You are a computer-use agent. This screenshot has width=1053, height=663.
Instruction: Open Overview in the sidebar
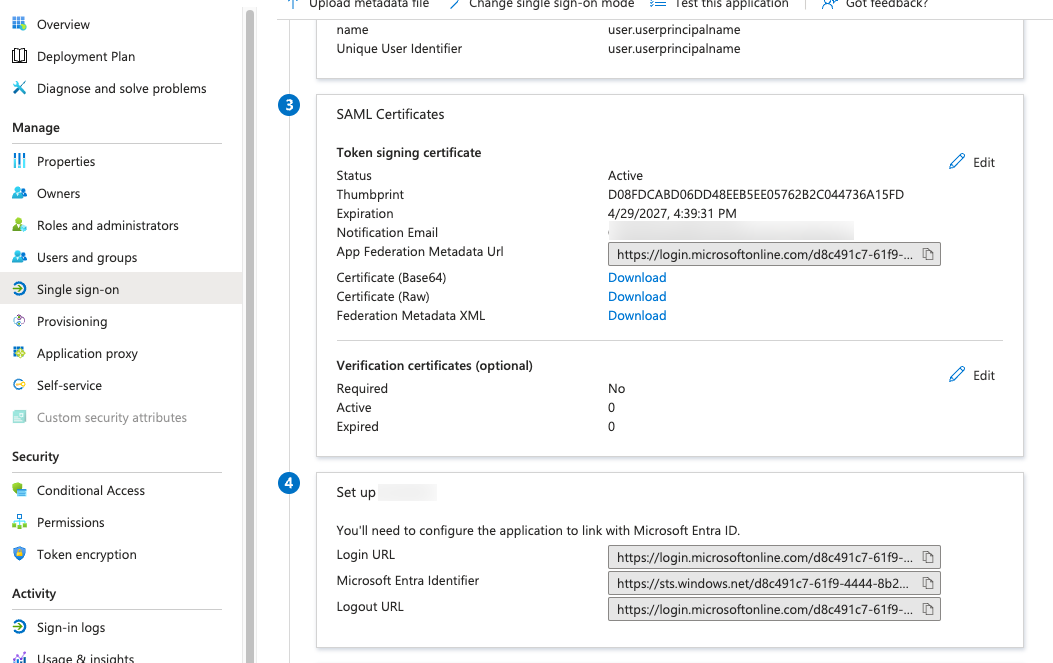(x=63, y=24)
